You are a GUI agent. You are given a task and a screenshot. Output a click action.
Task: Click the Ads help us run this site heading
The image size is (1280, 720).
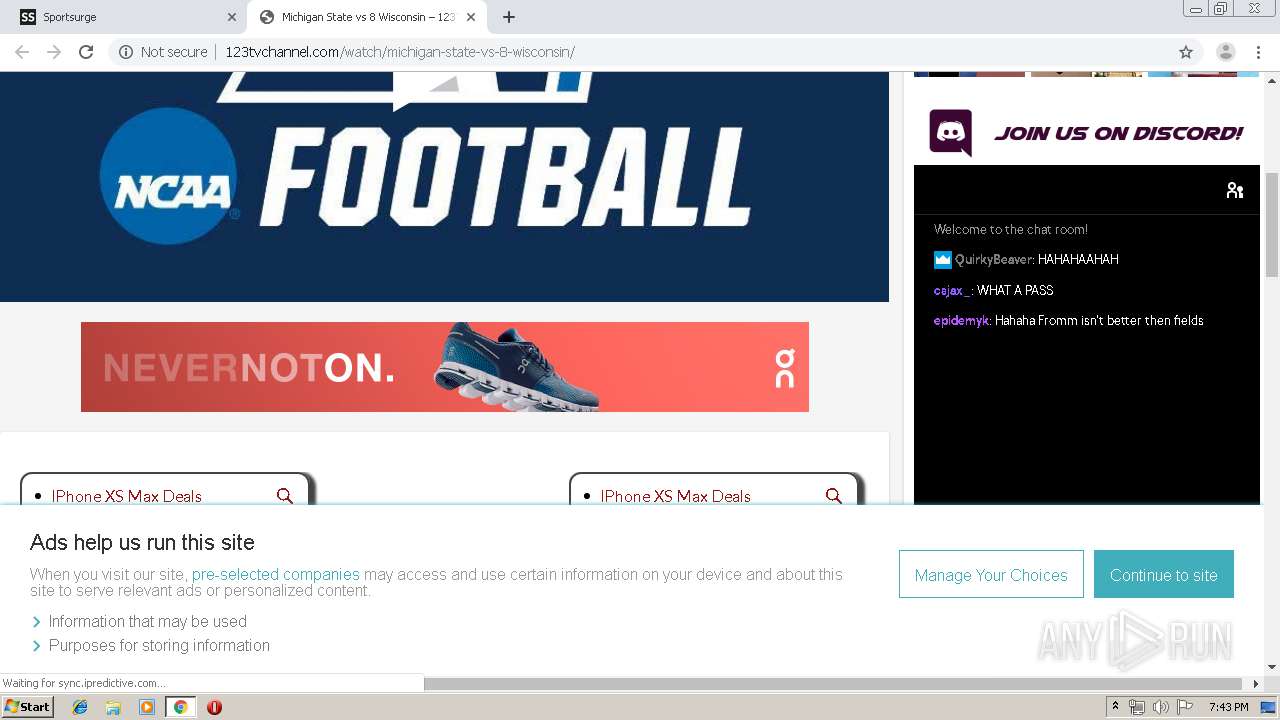click(142, 542)
